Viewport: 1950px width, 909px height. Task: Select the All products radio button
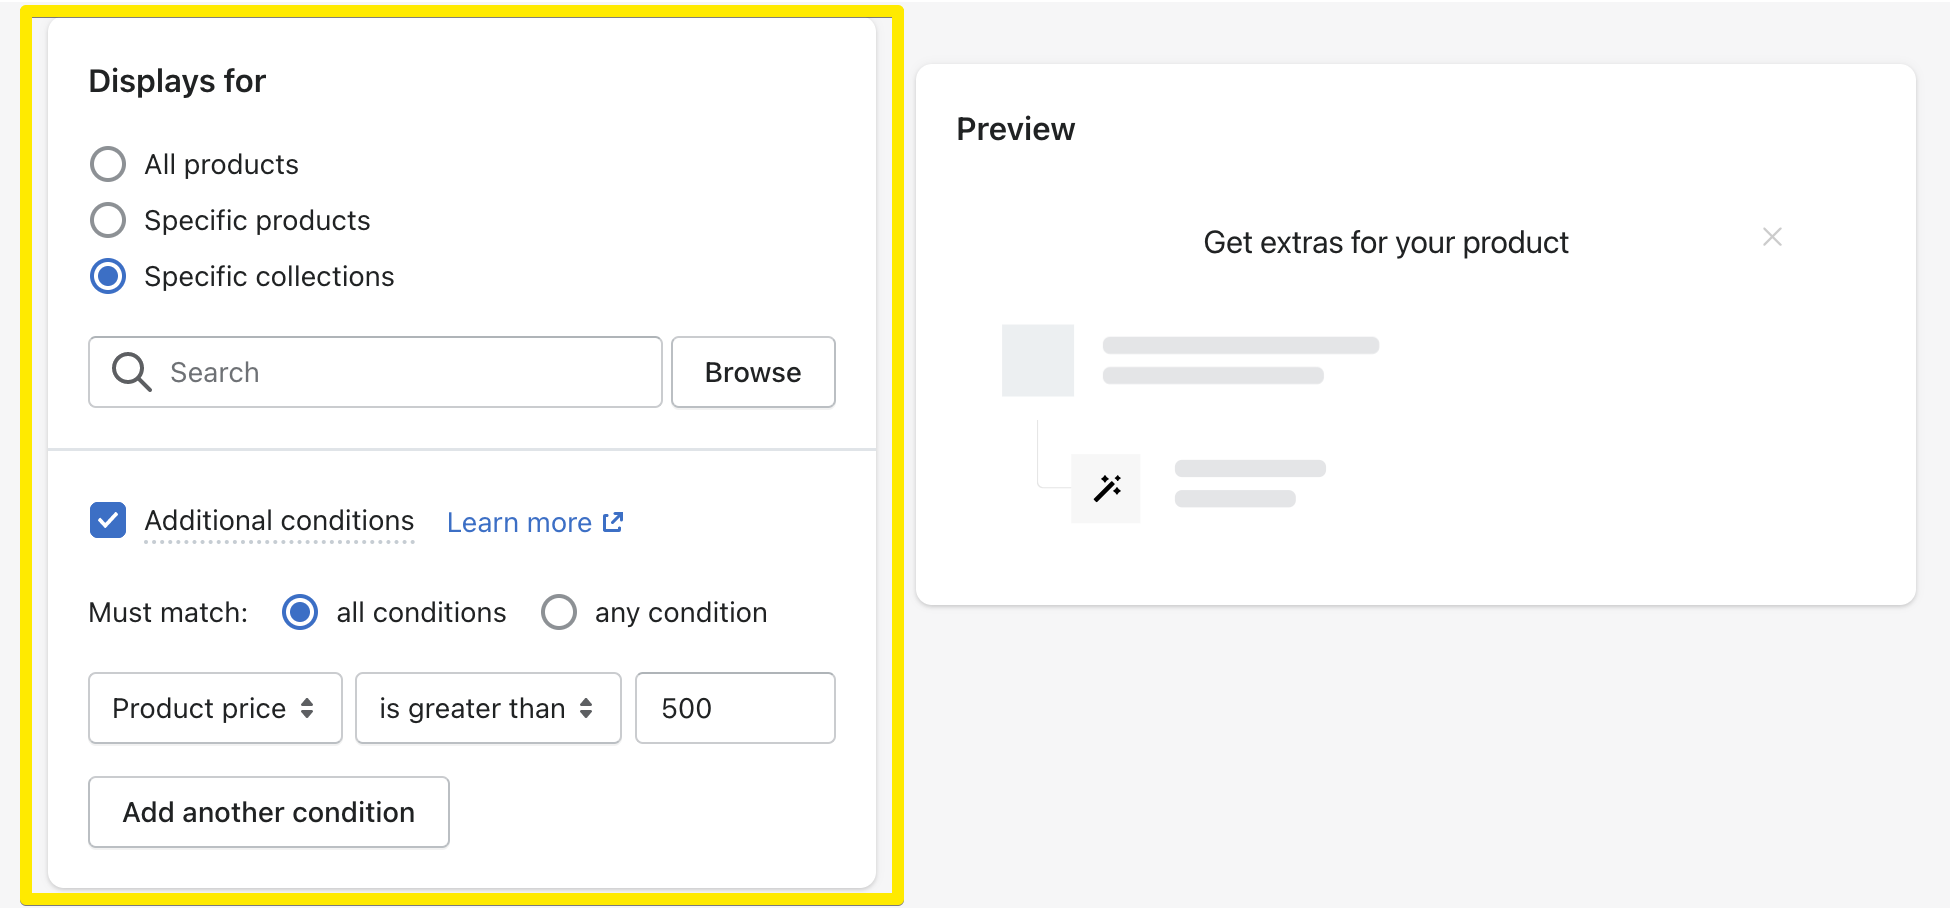108,164
